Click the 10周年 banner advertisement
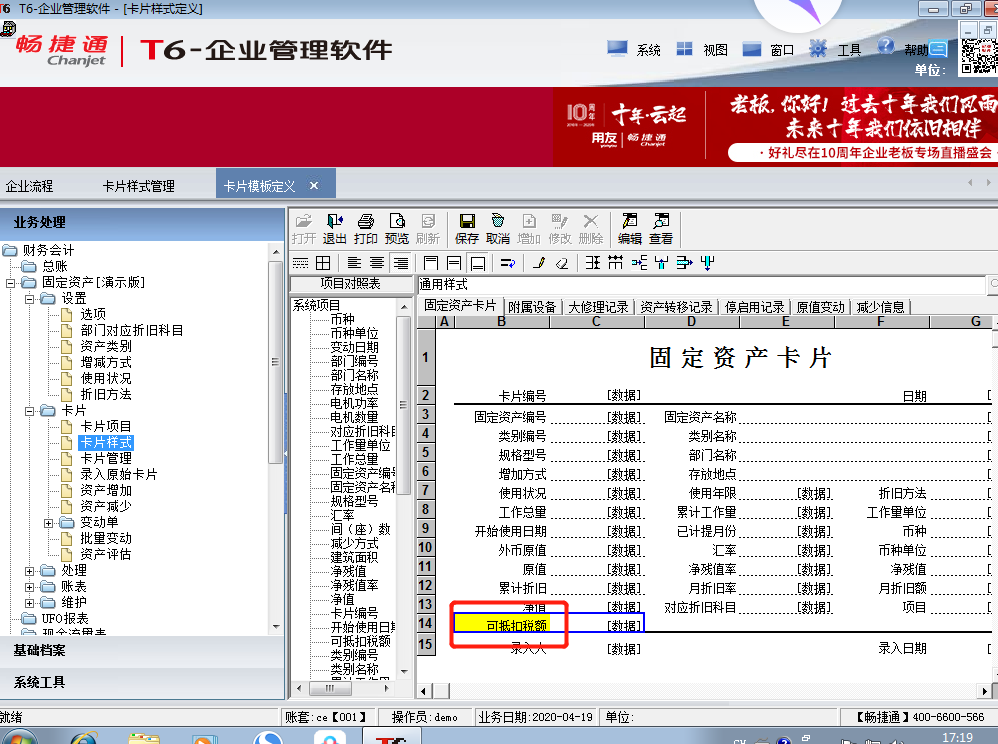Viewport: 998px width, 744px height. pyautogui.click(x=773, y=126)
